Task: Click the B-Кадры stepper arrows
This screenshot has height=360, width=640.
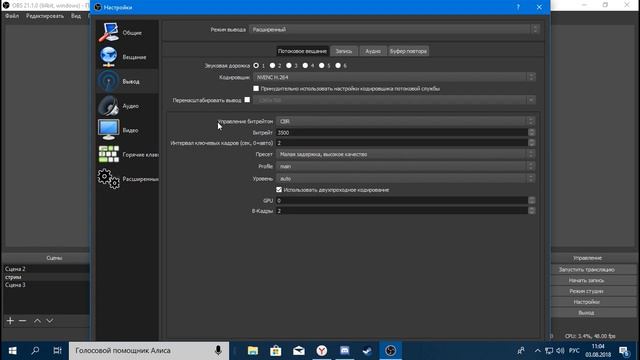Action: point(531,211)
